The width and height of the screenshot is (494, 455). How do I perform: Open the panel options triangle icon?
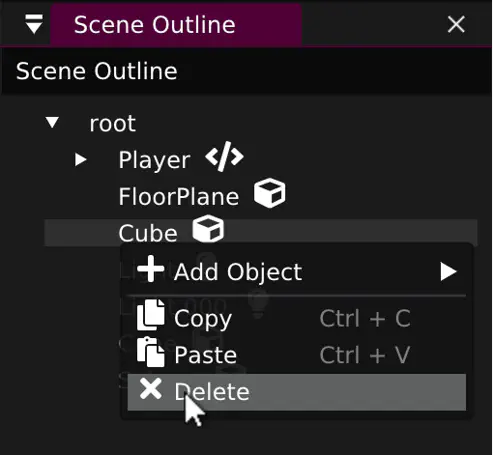34,24
